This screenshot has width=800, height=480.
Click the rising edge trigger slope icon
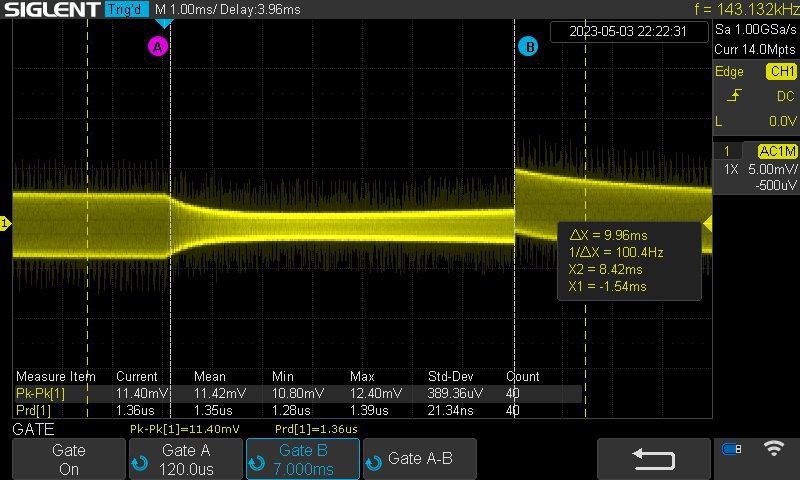point(734,96)
